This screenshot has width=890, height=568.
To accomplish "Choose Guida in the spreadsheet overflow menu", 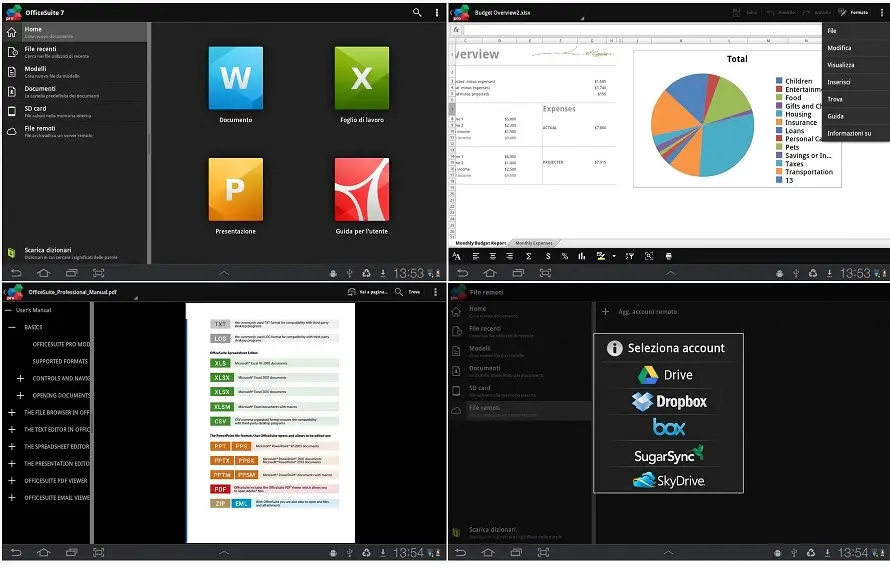I will (856, 116).
